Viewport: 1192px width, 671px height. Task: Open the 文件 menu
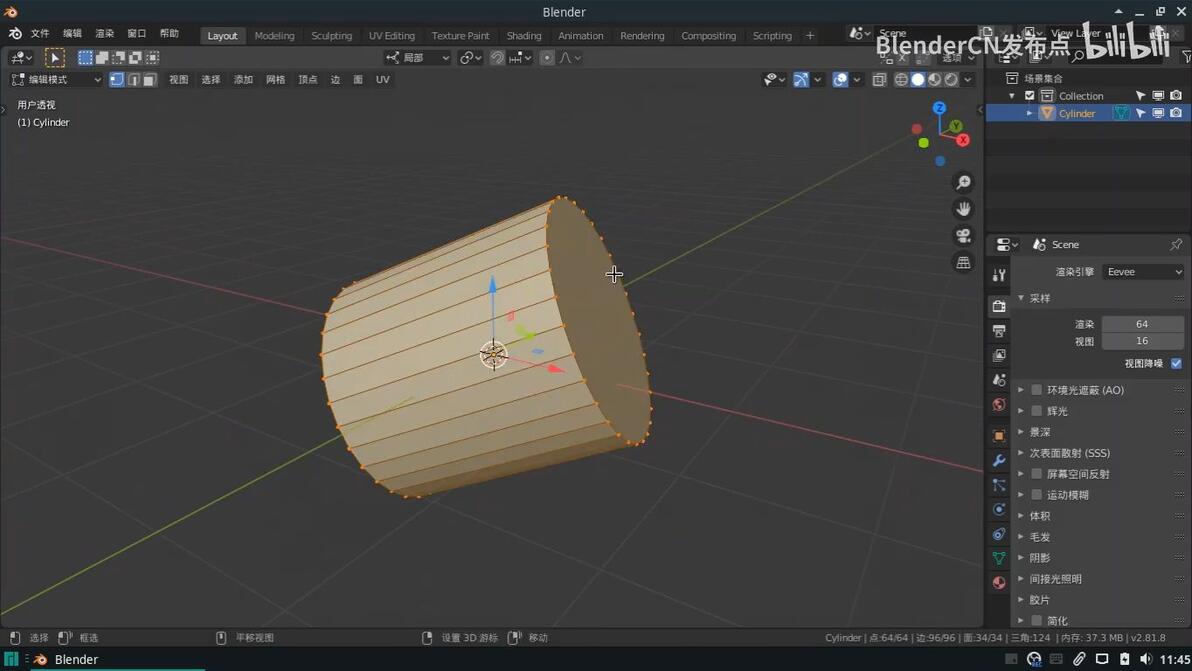click(x=40, y=33)
